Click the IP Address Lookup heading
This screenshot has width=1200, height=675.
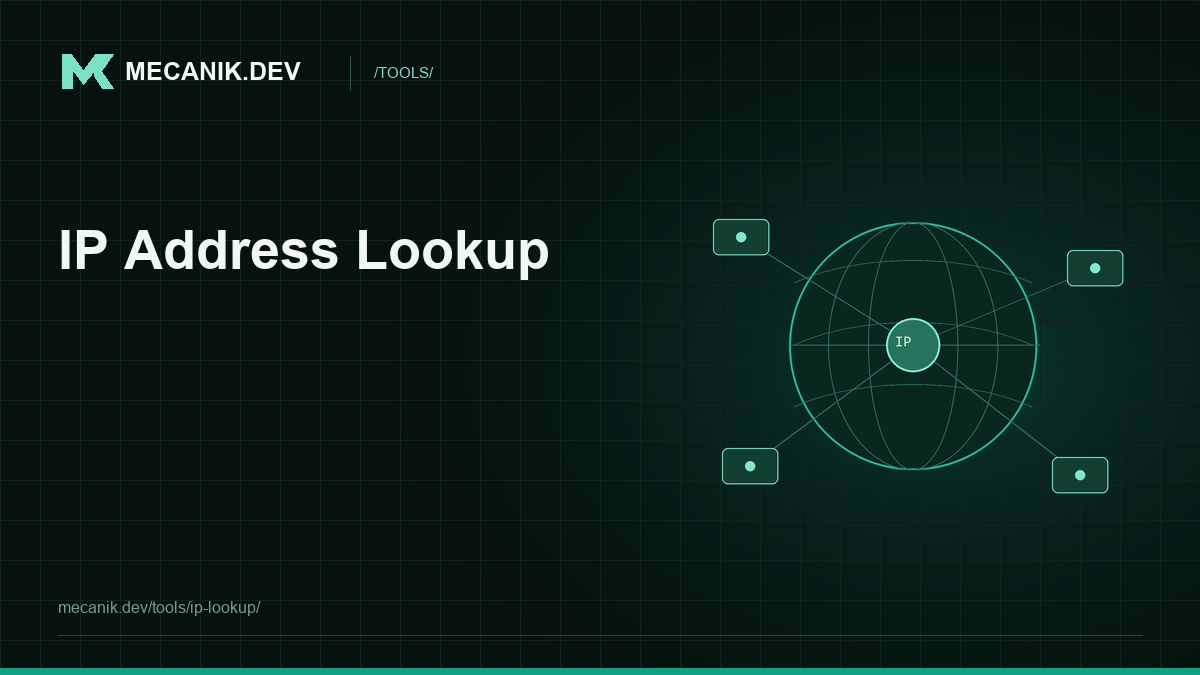point(304,251)
